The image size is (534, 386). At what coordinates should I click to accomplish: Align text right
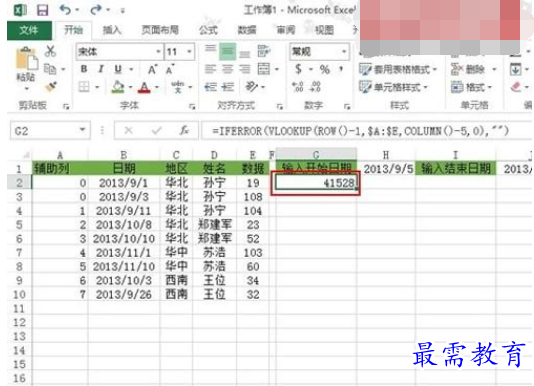coord(245,69)
